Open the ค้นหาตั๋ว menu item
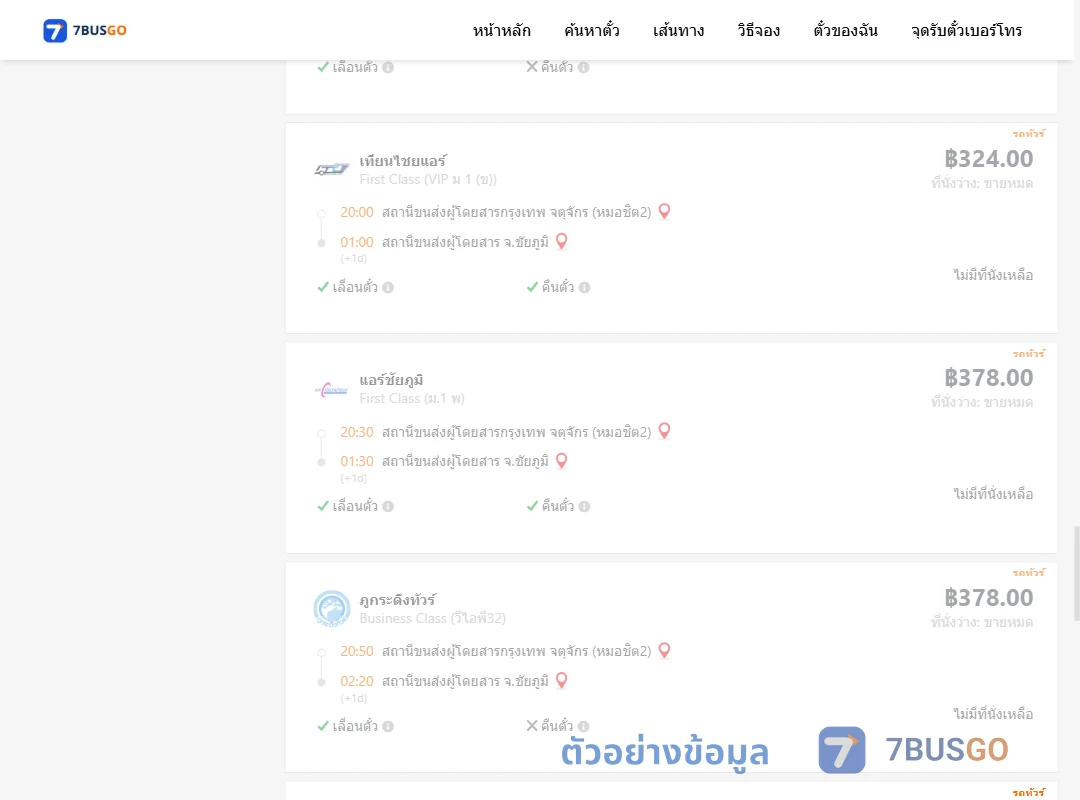This screenshot has width=1080, height=800. (x=592, y=30)
